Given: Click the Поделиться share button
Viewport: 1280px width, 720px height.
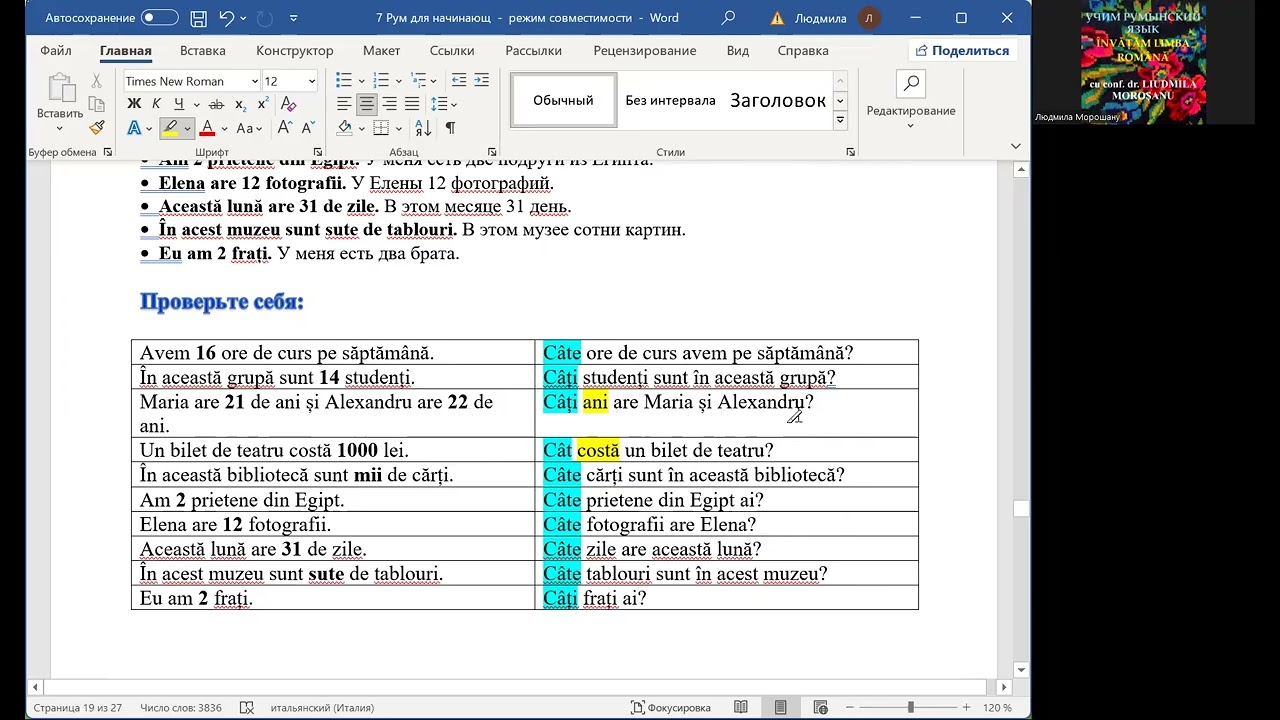Looking at the screenshot, I should pyautogui.click(x=963, y=50).
